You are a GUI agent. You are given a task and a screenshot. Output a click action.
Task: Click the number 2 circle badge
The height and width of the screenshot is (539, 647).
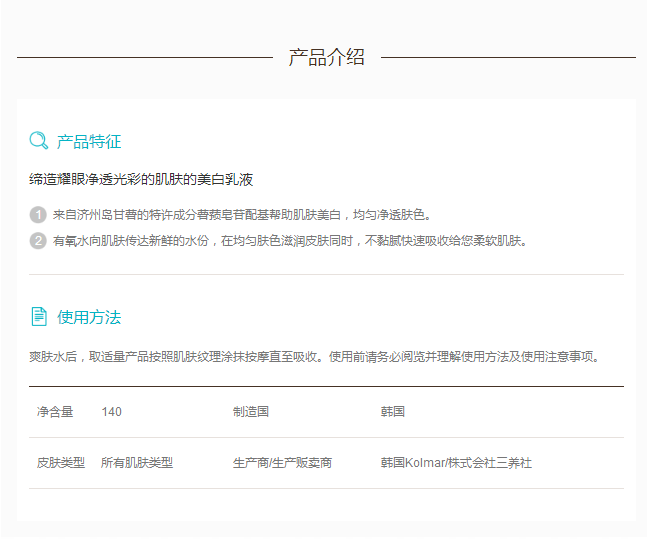pos(38,240)
